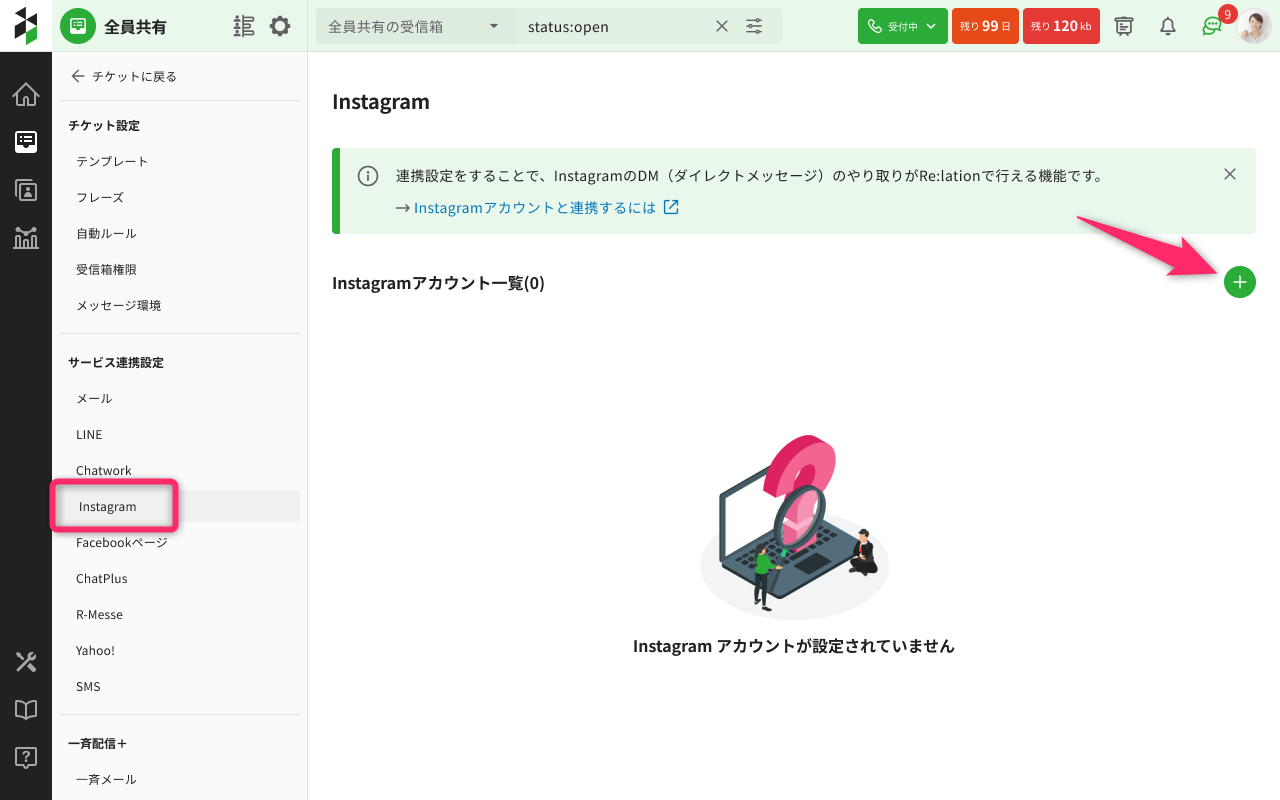Open the user avatar profile menu
This screenshot has height=800, width=1280.
1253,26
